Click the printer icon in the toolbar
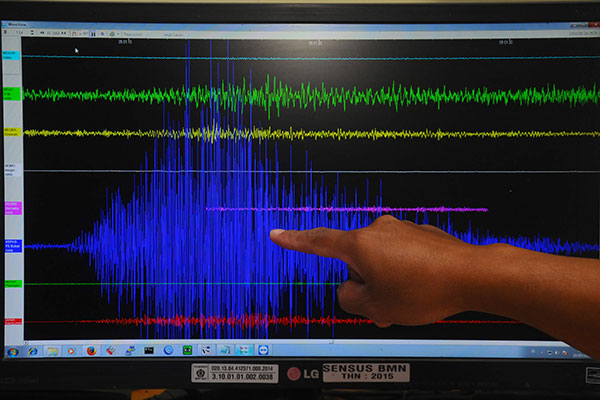Image resolution: width=600 pixels, height=400 pixels. click(113, 34)
